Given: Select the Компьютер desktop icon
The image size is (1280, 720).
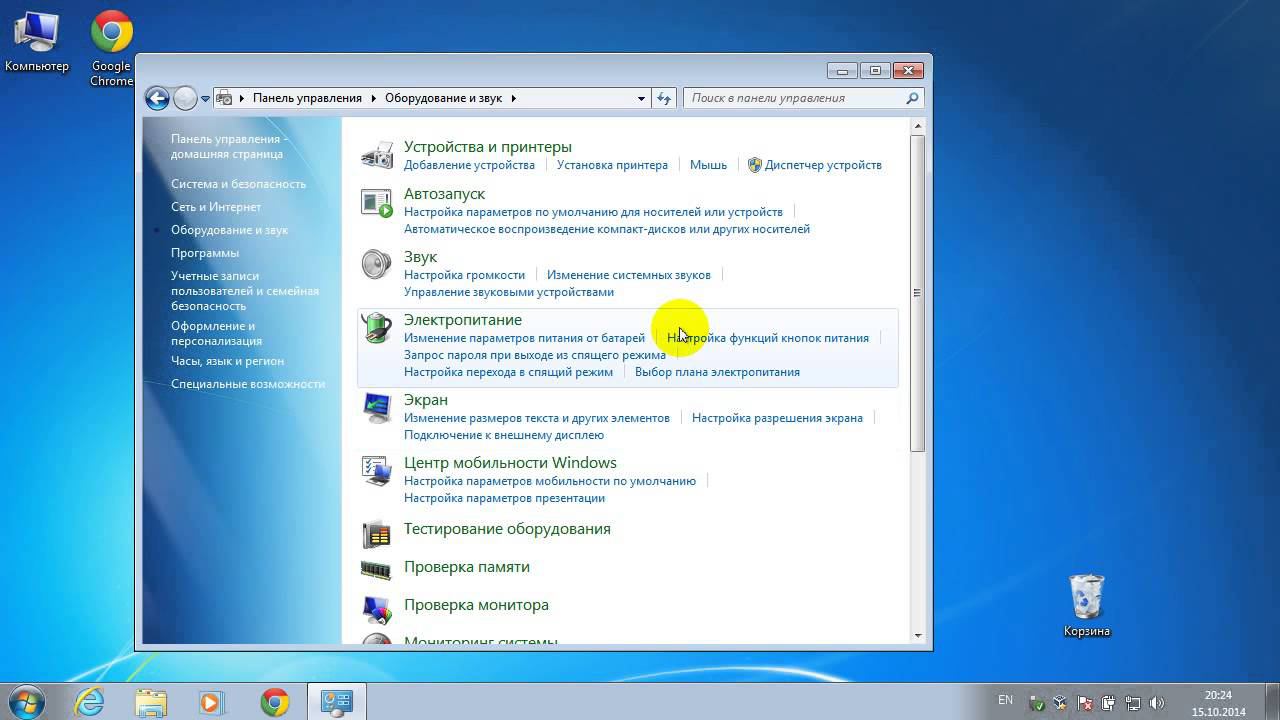Looking at the screenshot, I should click(x=37, y=42).
